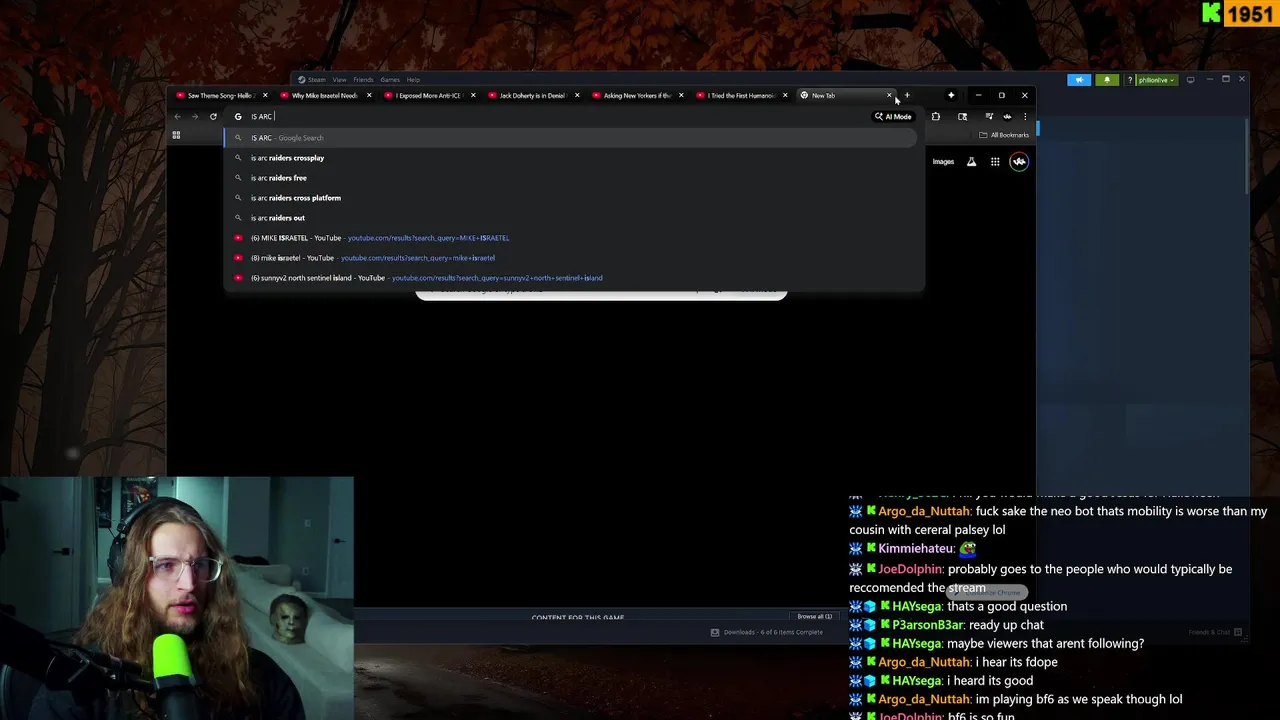The width and height of the screenshot is (1280, 720).
Task: Open the Chrome three-dot menu
Action: (x=1024, y=116)
